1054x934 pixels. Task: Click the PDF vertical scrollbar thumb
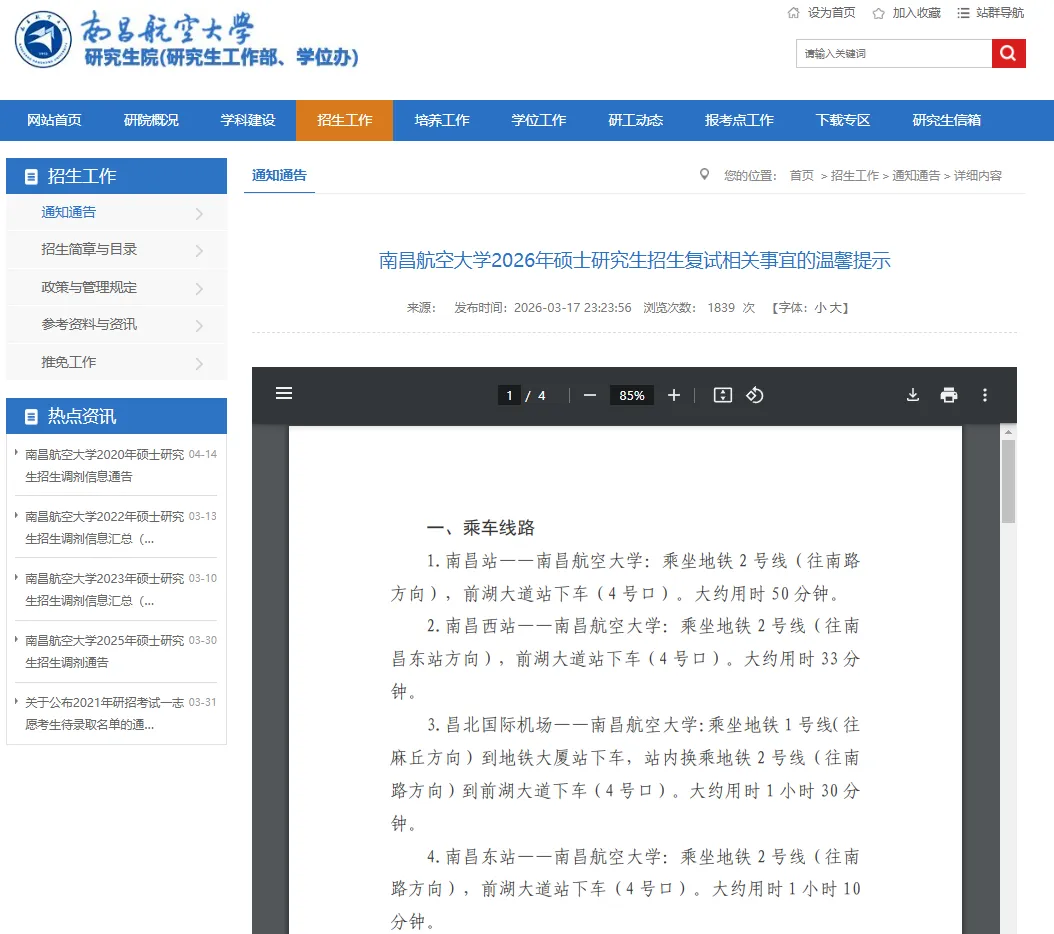coord(1008,481)
